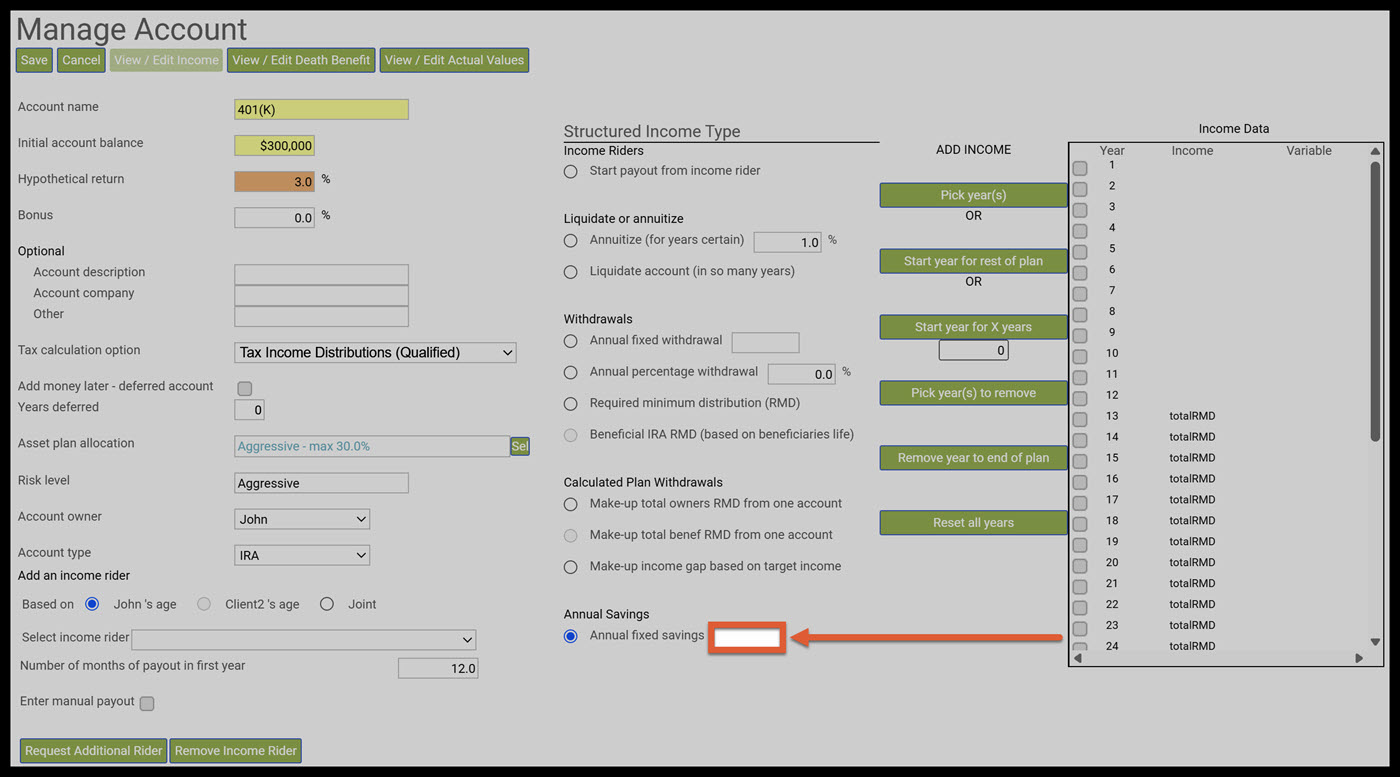Viewport: 1400px width, 777px height.
Task: Click Pick year(s) to remove button
Action: 973,393
